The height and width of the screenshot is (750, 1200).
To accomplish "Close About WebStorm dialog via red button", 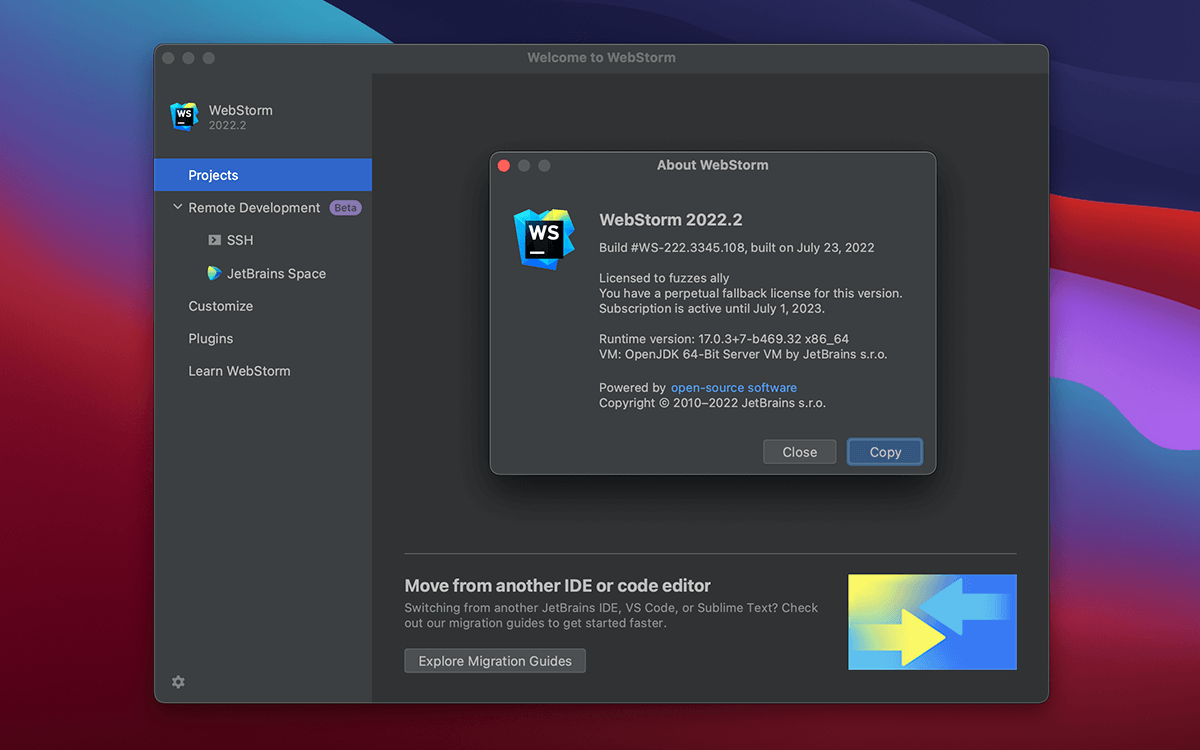I will [504, 165].
